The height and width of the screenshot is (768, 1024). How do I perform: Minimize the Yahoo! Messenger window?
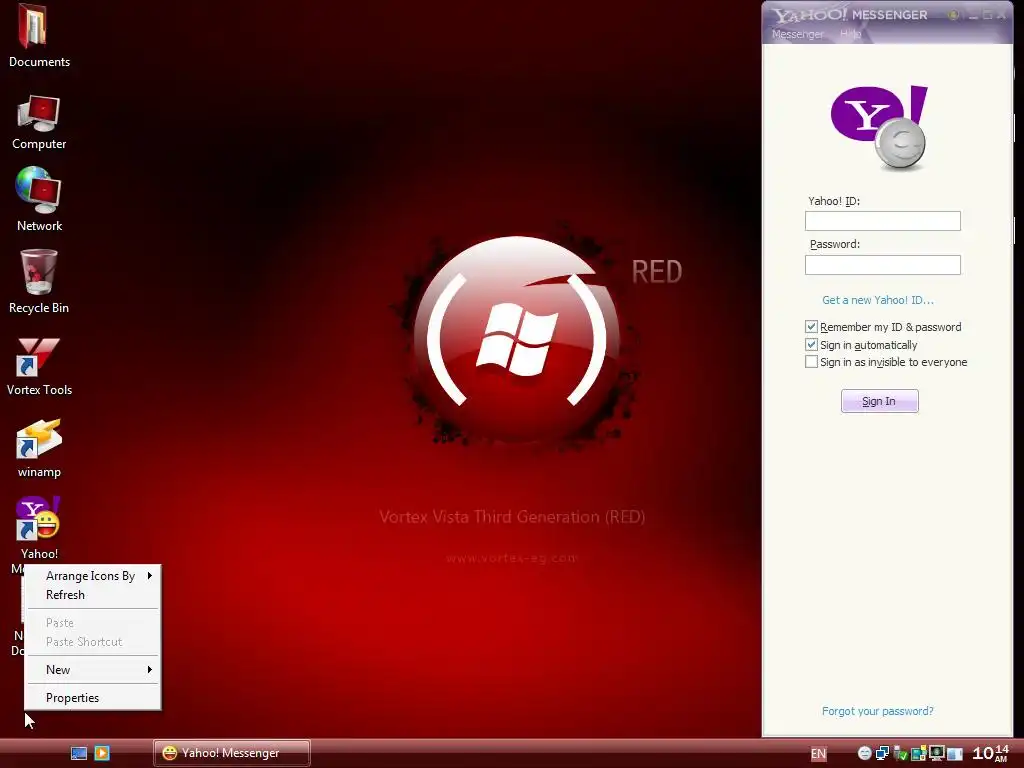tap(973, 14)
